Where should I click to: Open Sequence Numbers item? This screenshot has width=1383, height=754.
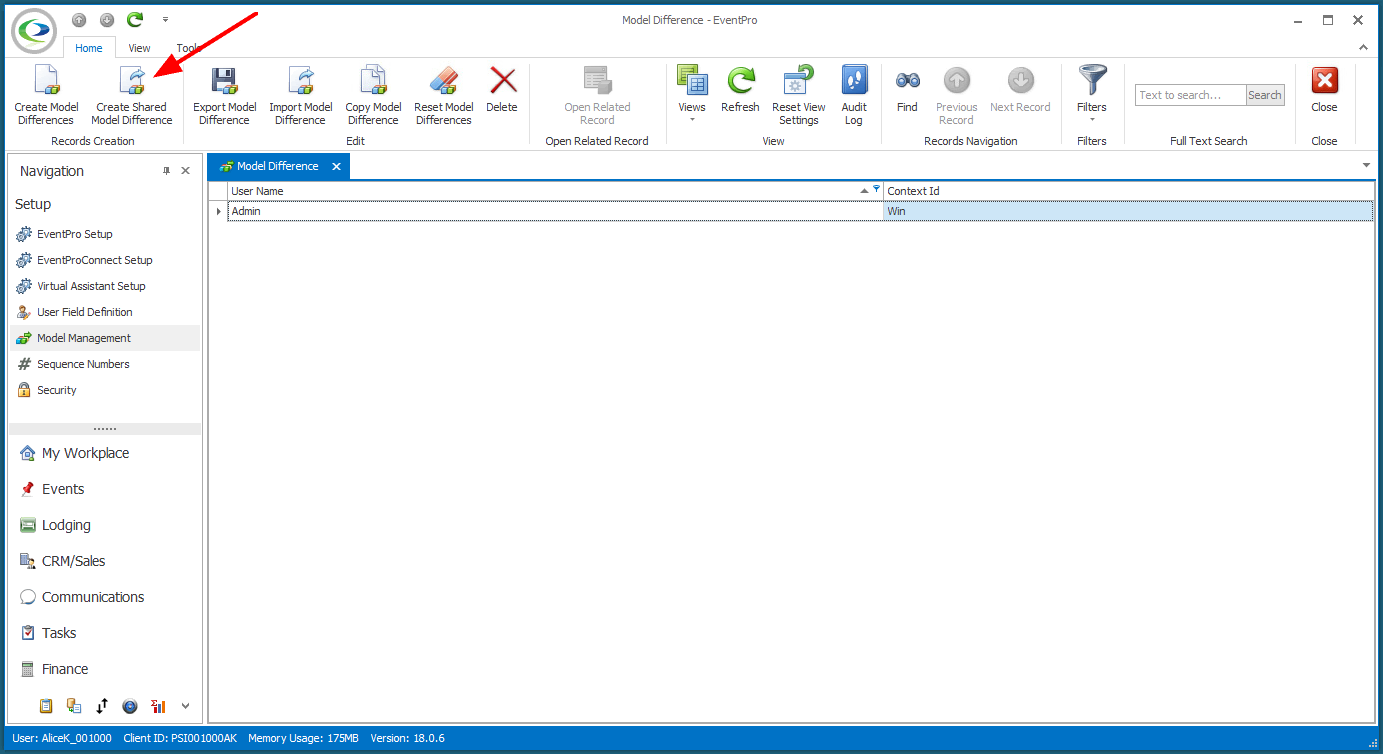(83, 364)
